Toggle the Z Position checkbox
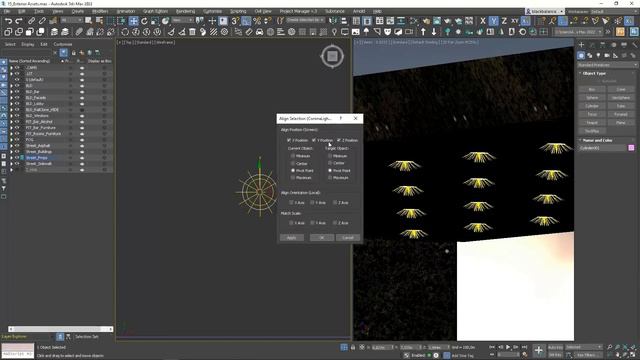The image size is (640, 360). pyautogui.click(x=339, y=140)
